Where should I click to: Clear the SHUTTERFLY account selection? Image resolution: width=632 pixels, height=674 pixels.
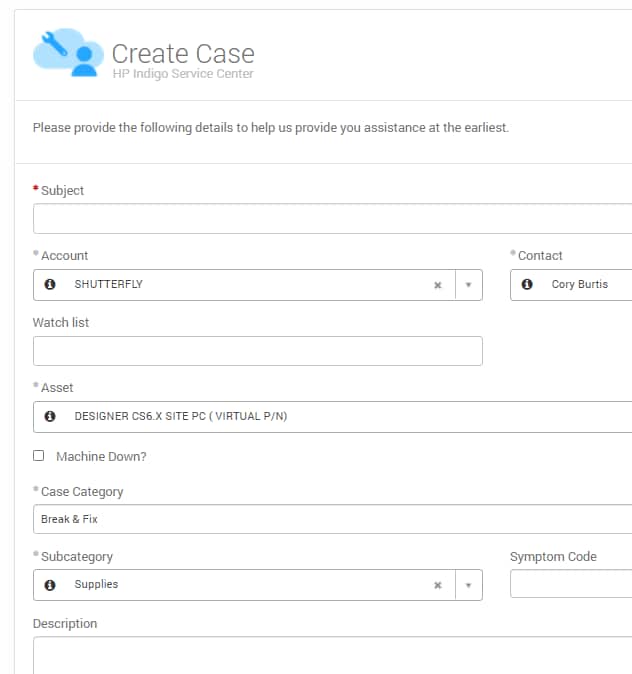click(438, 285)
